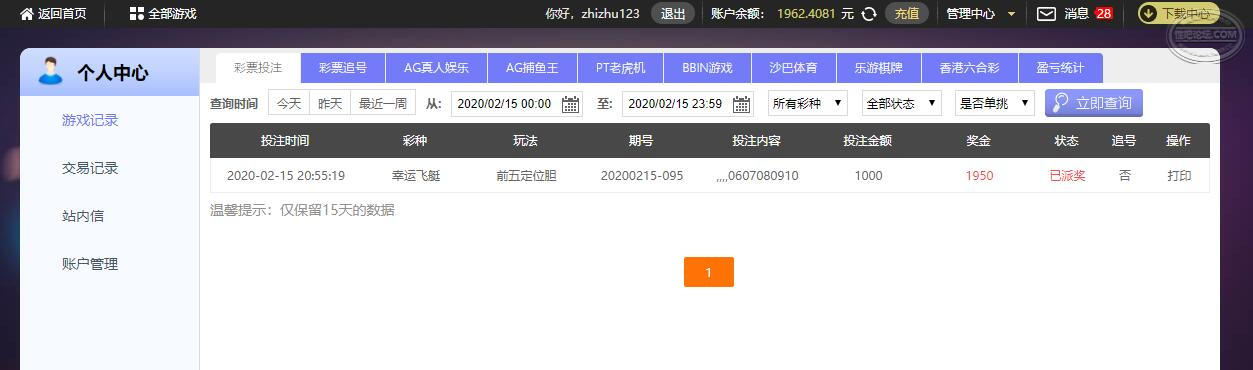Select the 昨天 quick date filter
The height and width of the screenshot is (370, 1253).
click(x=330, y=104)
